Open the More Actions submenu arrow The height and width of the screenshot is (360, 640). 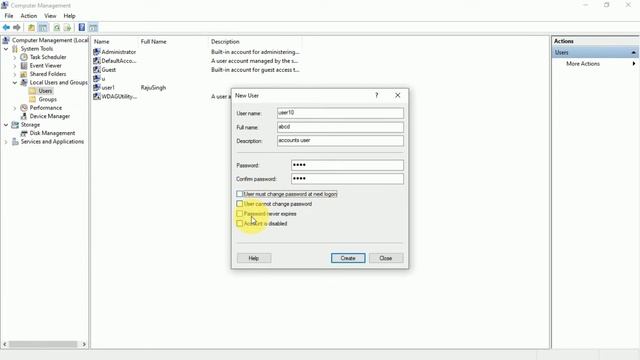[634, 64]
